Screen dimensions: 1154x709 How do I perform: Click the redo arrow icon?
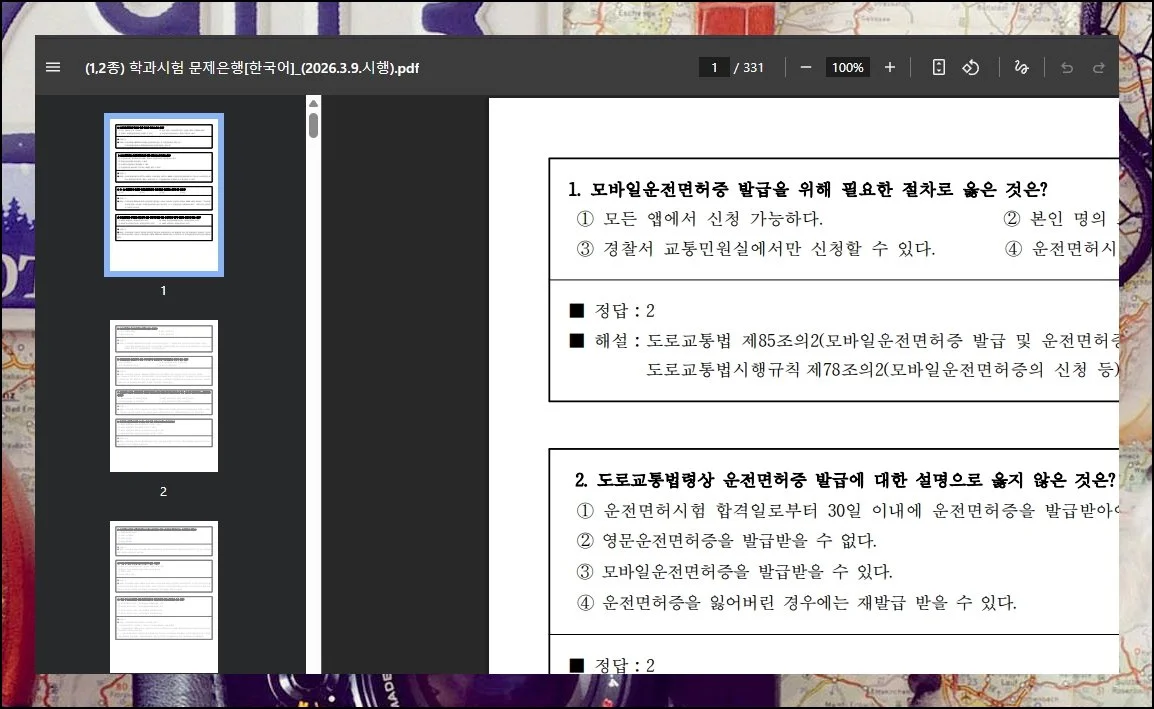pos(1098,67)
